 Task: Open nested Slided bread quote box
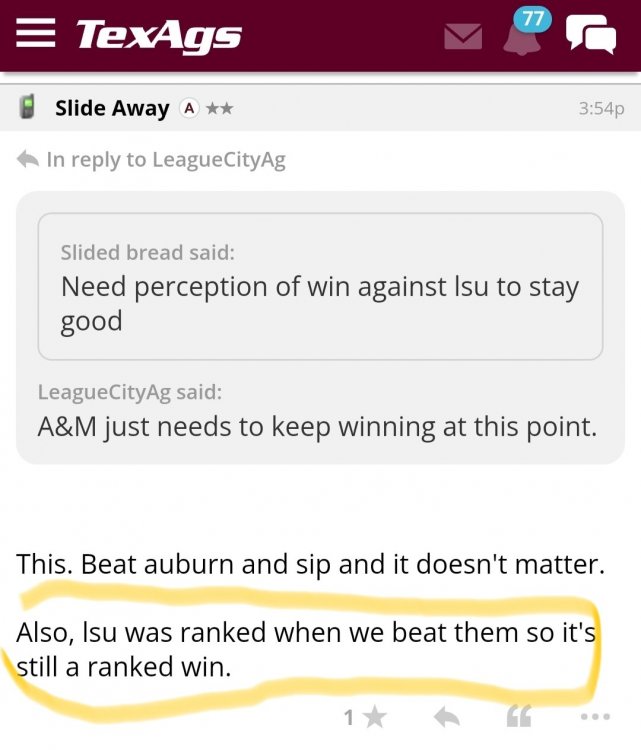320,286
